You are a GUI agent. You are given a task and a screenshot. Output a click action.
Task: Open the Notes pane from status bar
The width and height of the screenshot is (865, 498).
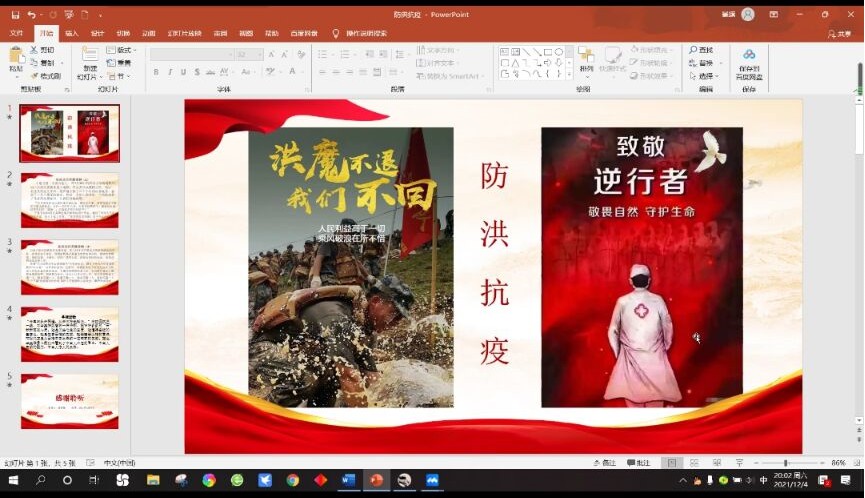pyautogui.click(x=605, y=463)
